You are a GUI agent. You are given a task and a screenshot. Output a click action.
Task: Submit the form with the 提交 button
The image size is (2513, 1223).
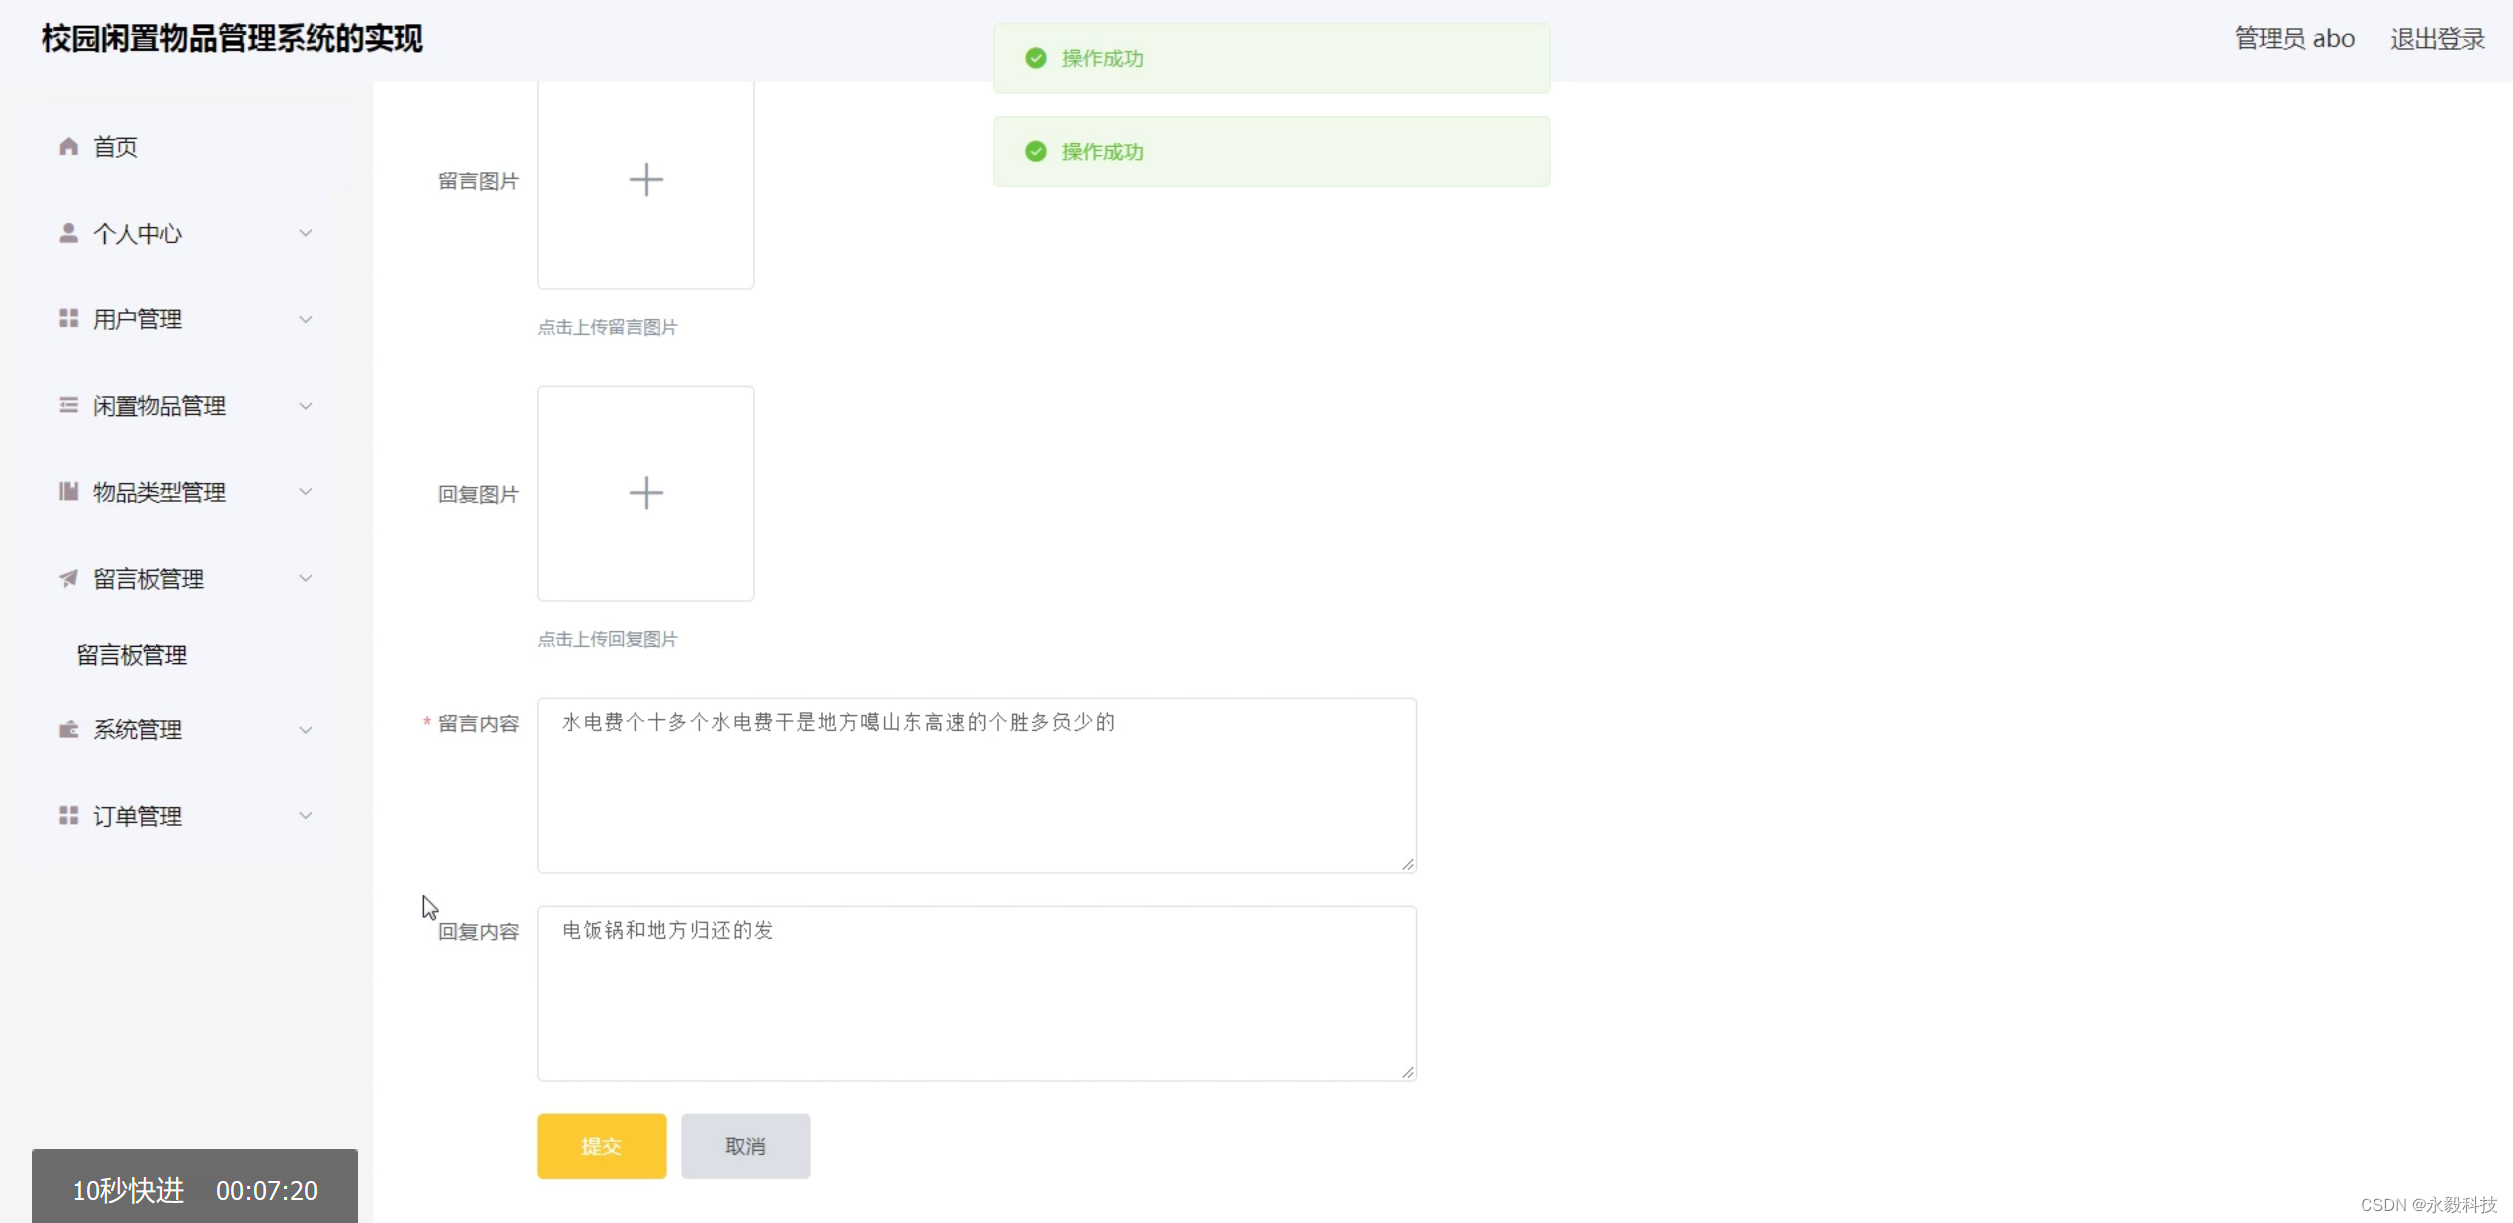[x=601, y=1146]
